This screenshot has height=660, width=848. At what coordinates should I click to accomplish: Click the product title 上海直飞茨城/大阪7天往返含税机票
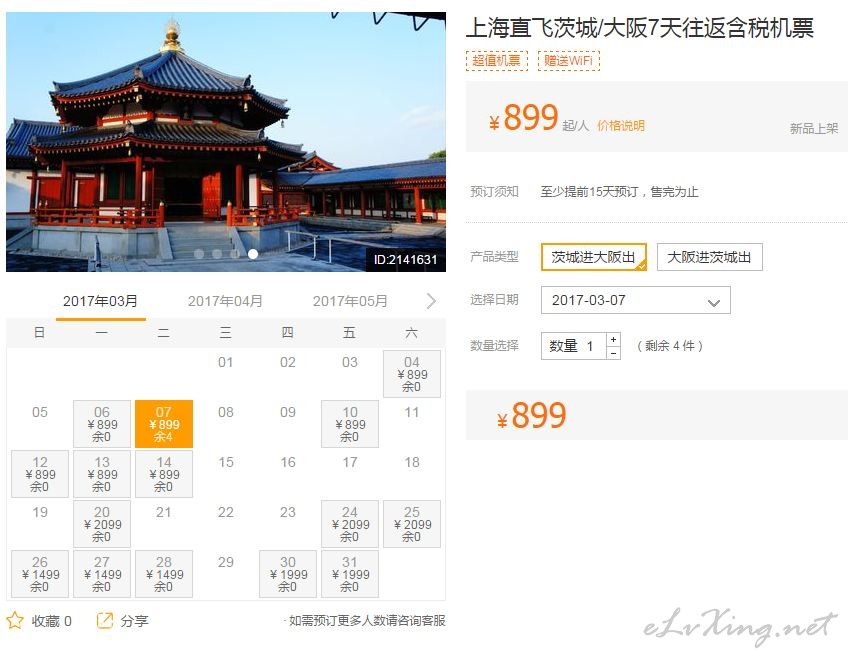(640, 28)
